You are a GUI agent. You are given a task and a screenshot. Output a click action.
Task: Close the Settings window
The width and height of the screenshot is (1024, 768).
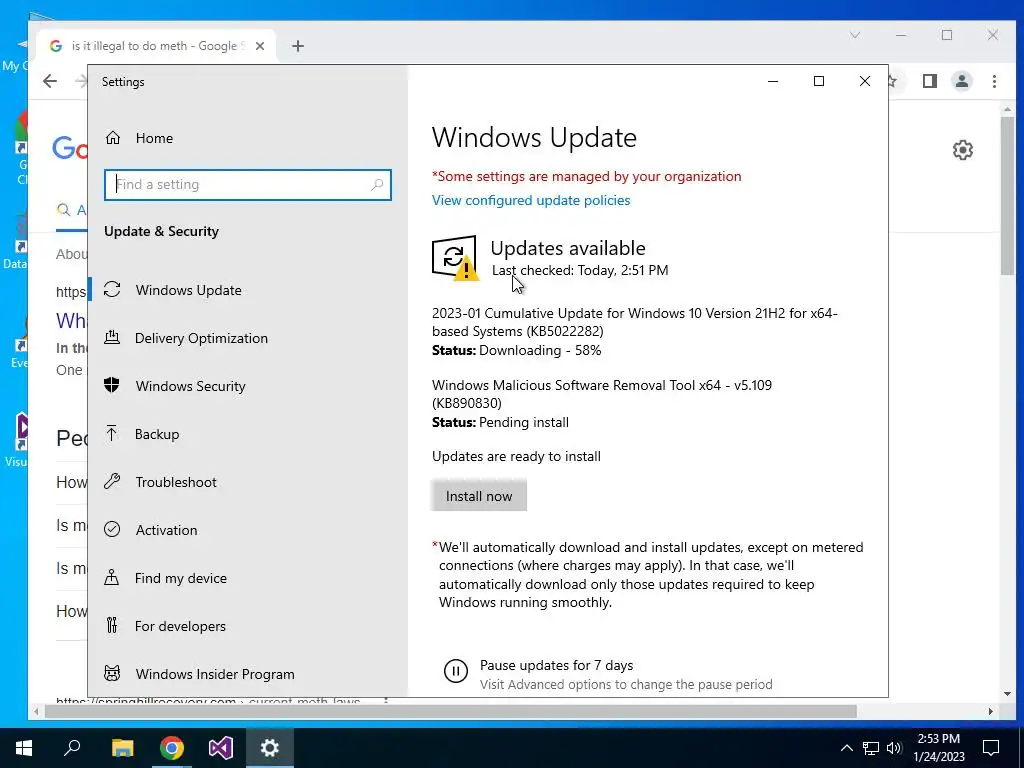click(x=865, y=82)
